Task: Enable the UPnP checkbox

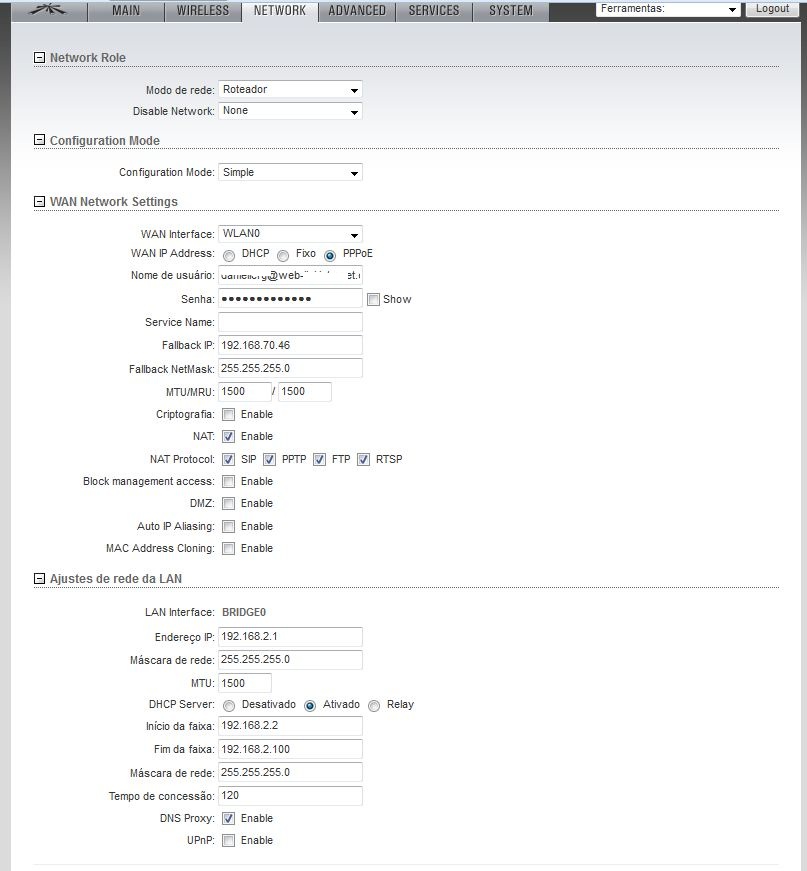Action: click(x=229, y=841)
